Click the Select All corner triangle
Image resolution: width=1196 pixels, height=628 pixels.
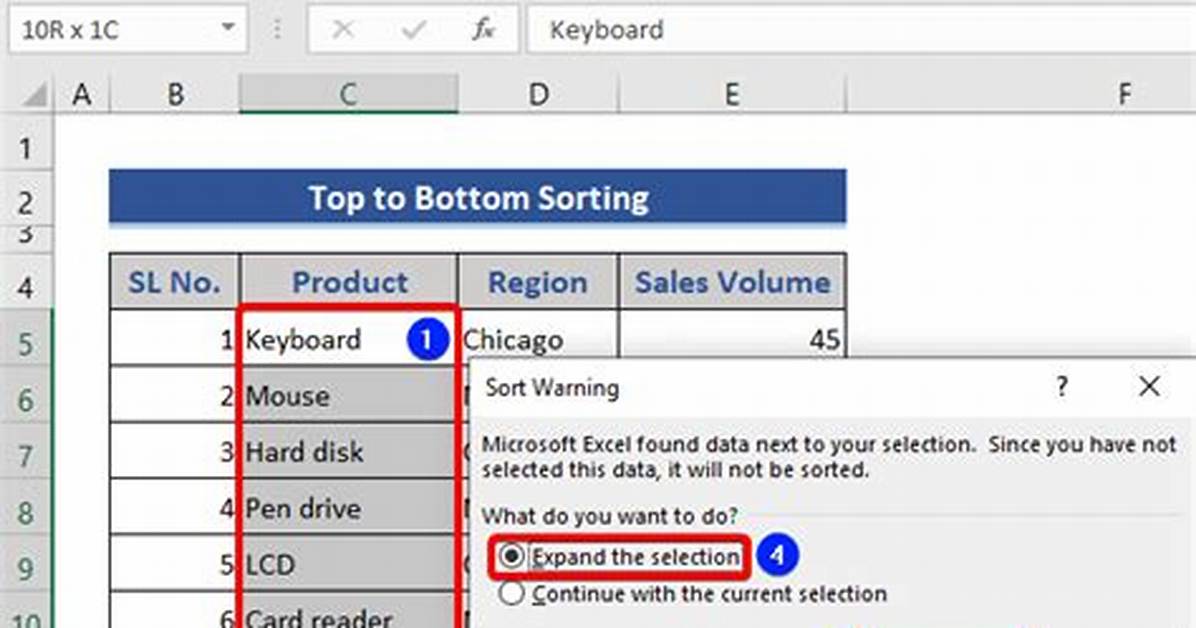click(x=34, y=95)
